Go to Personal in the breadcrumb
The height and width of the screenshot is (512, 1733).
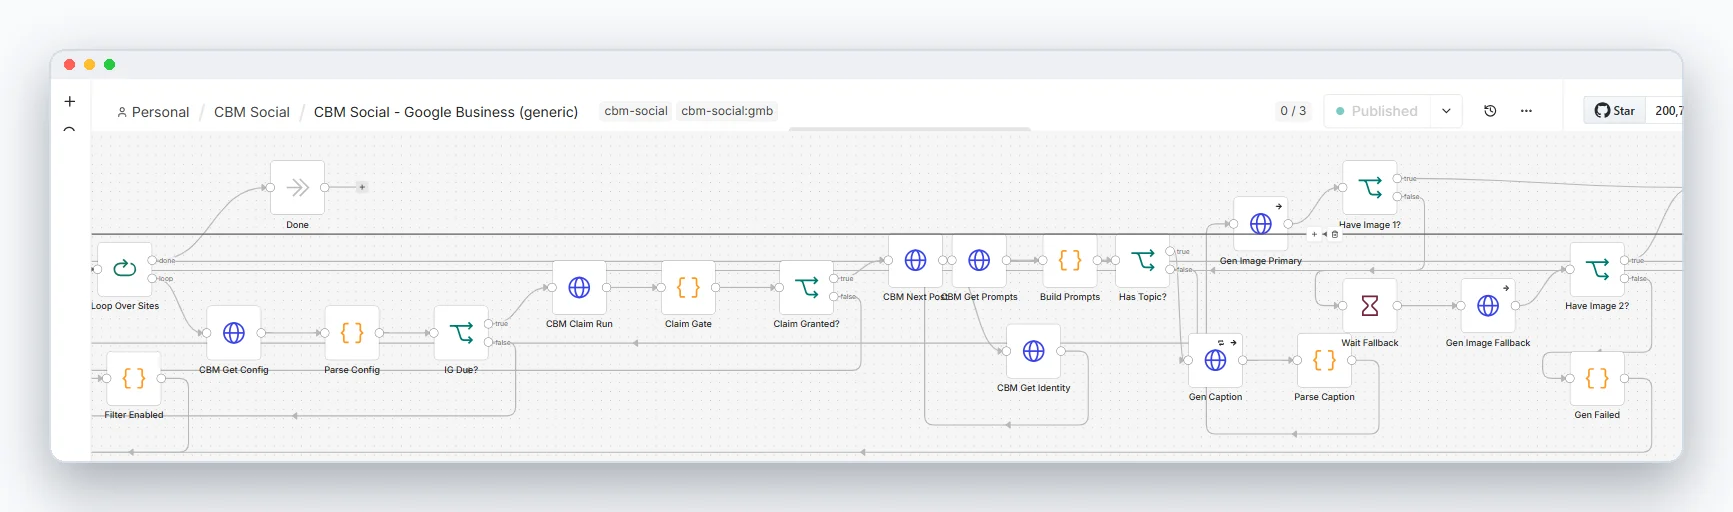pyautogui.click(x=153, y=112)
